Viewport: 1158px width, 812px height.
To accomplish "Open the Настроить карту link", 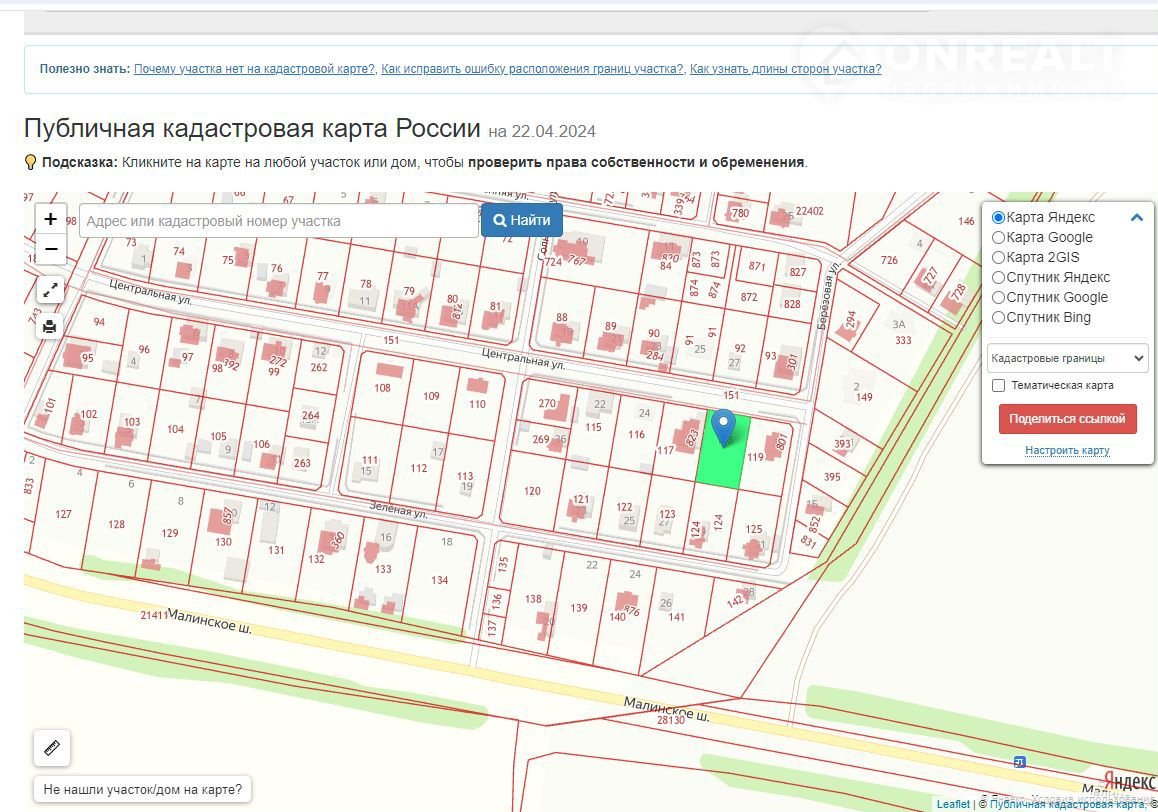I will [1067, 451].
